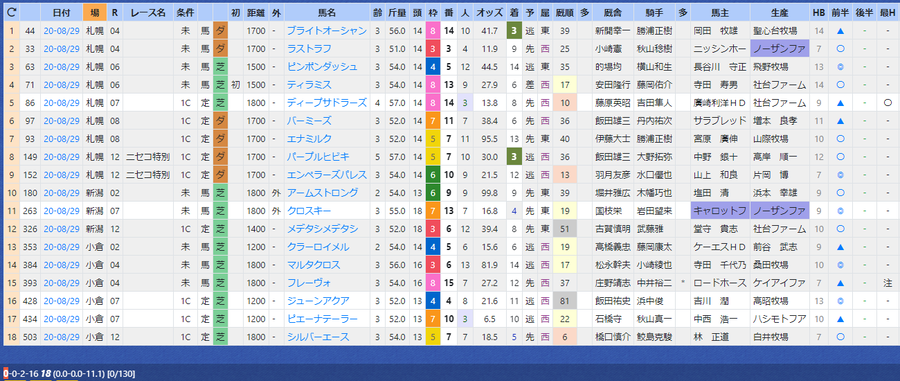The width and height of the screenshot is (900, 381).
Task: Click the odds value 6.5
Action: (491, 319)
